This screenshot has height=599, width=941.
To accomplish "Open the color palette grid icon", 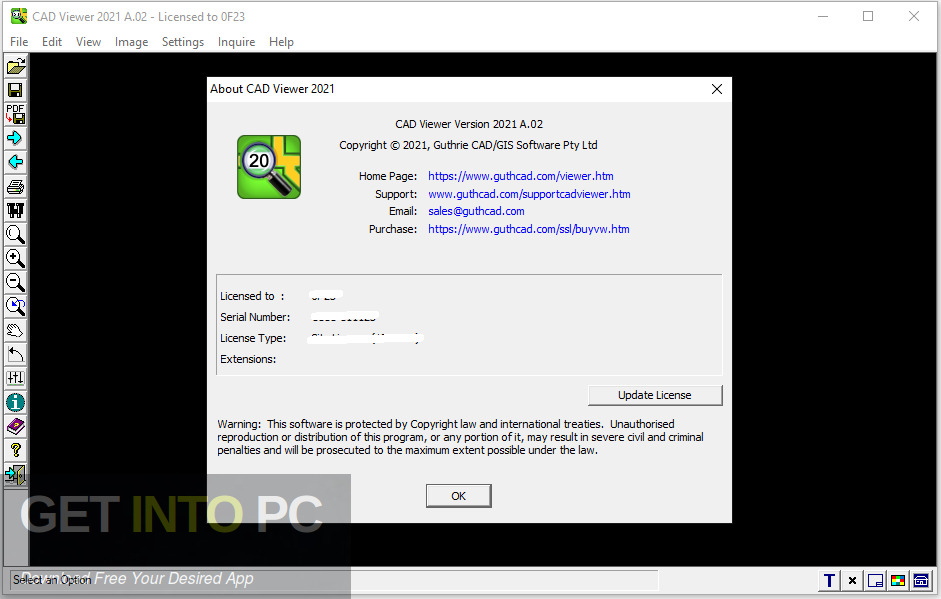I will coord(898,580).
